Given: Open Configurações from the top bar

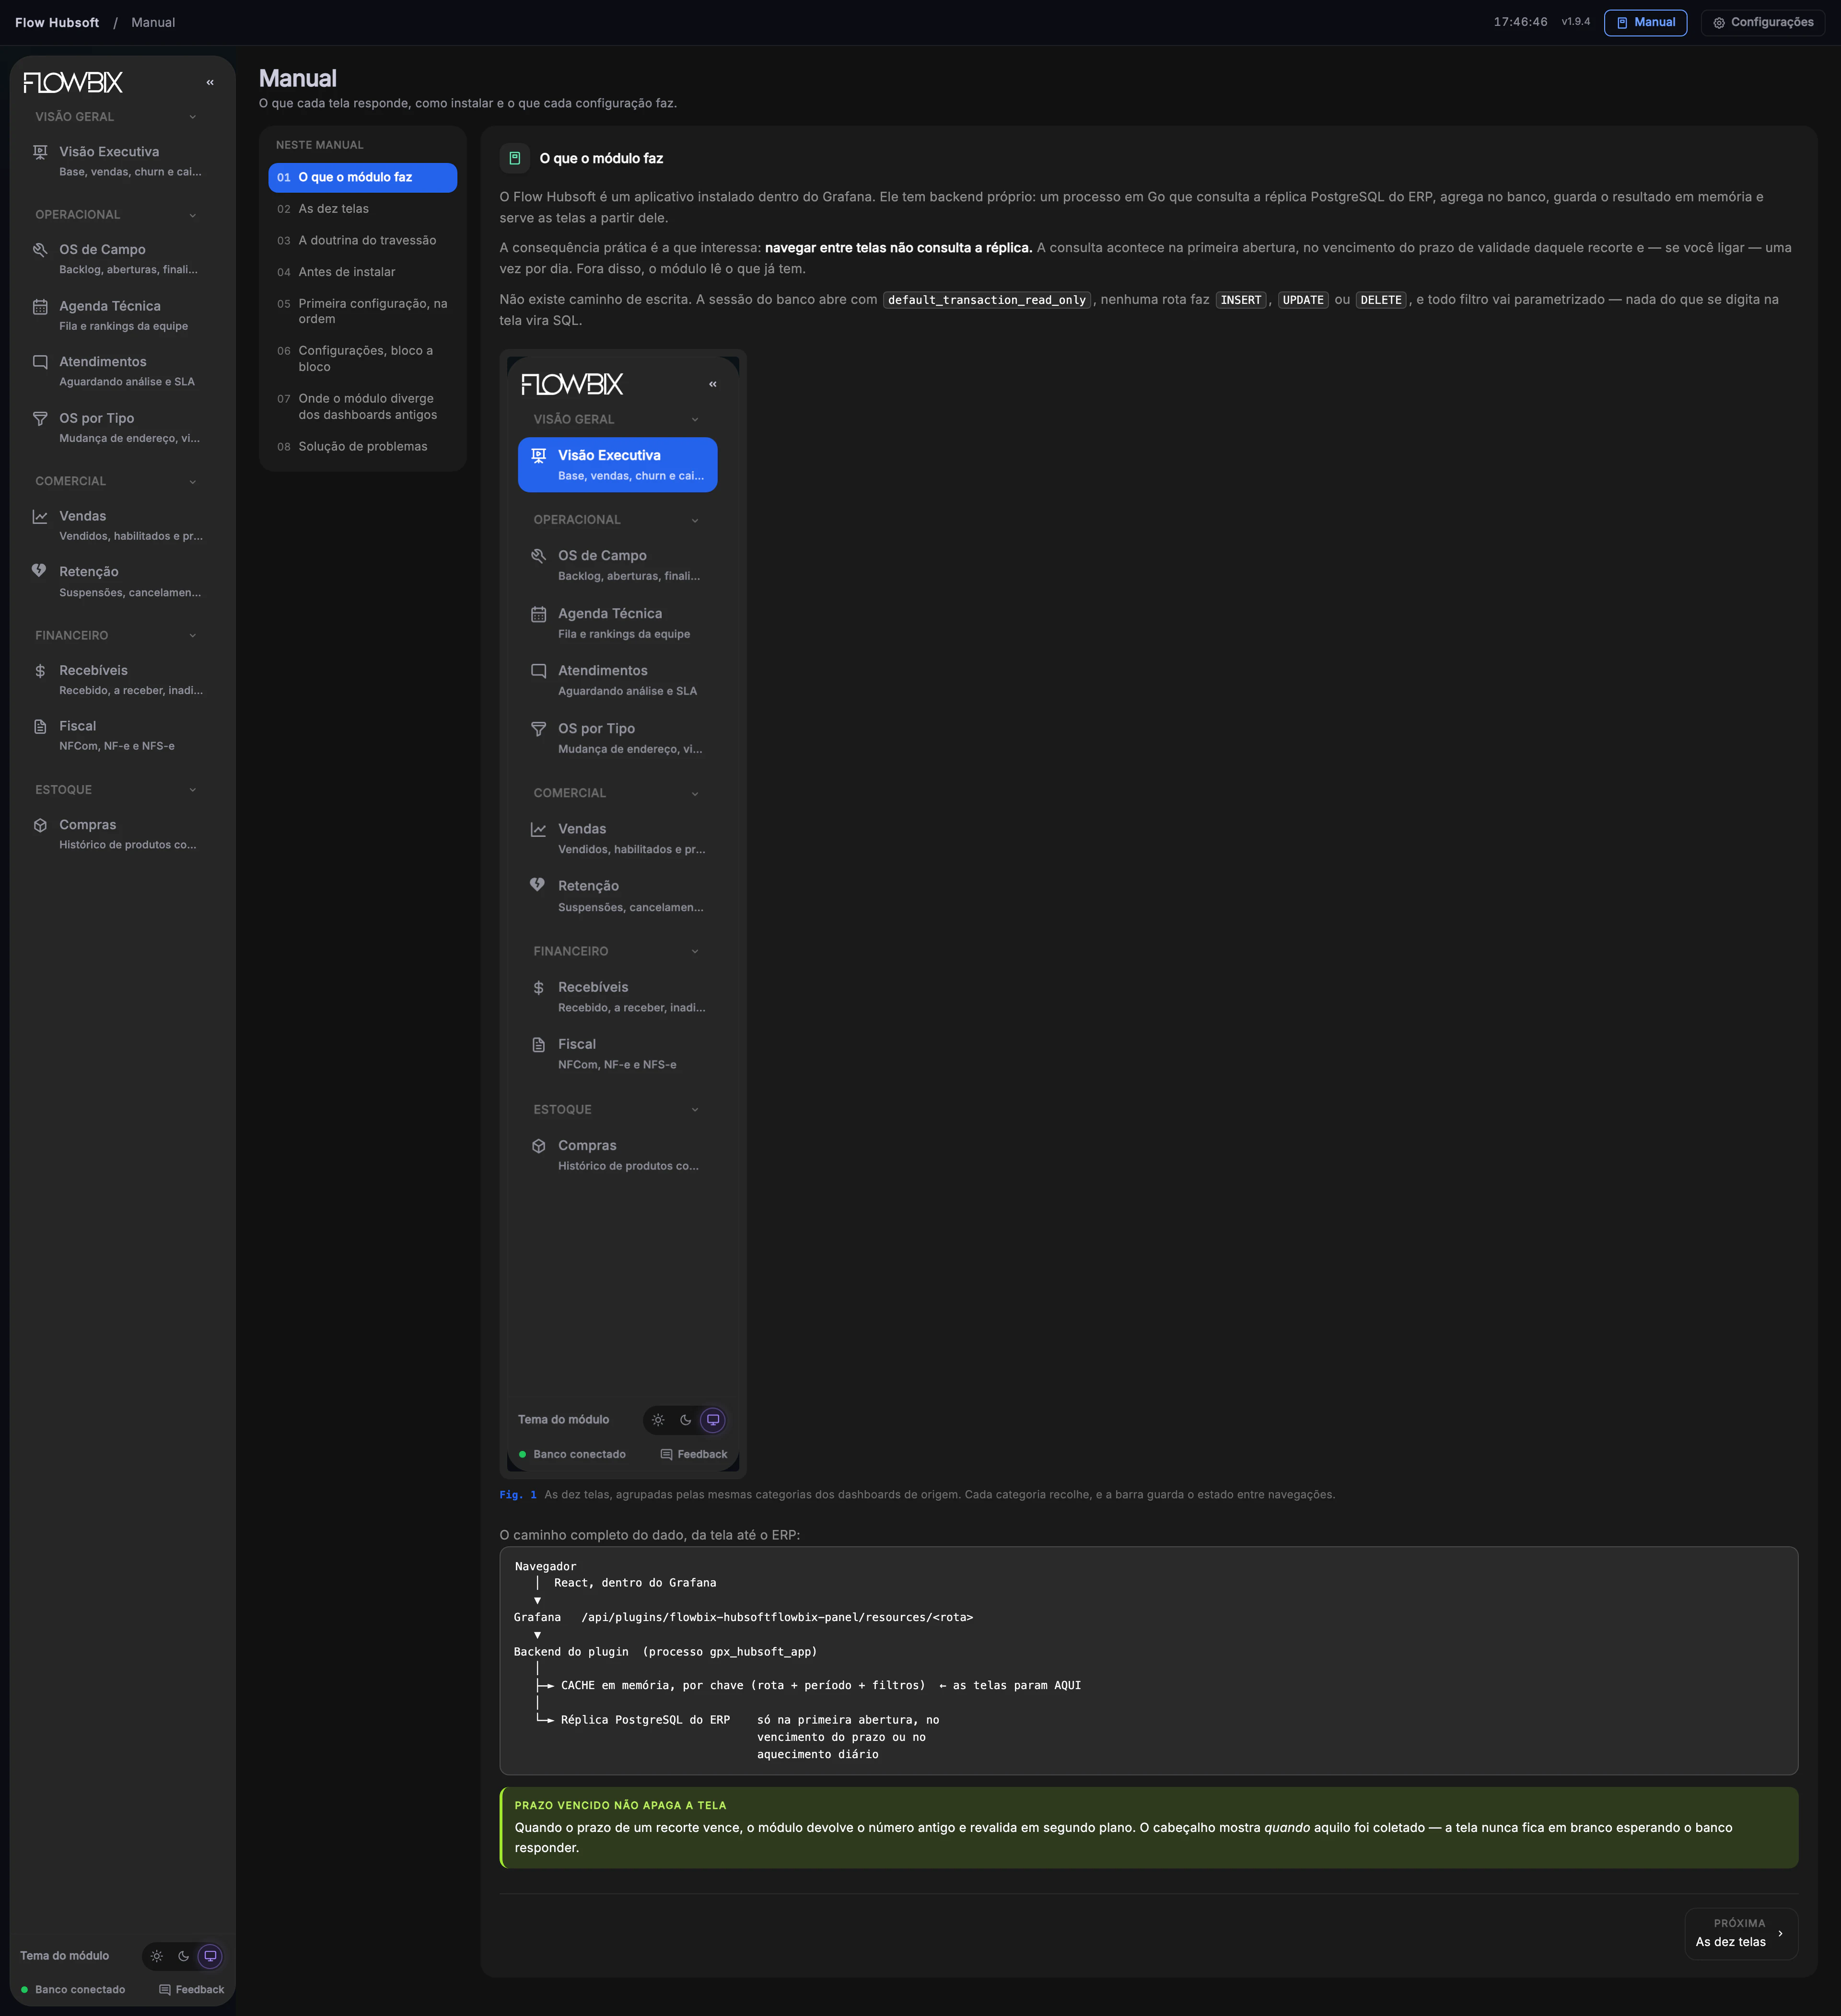Looking at the screenshot, I should pyautogui.click(x=1763, y=22).
